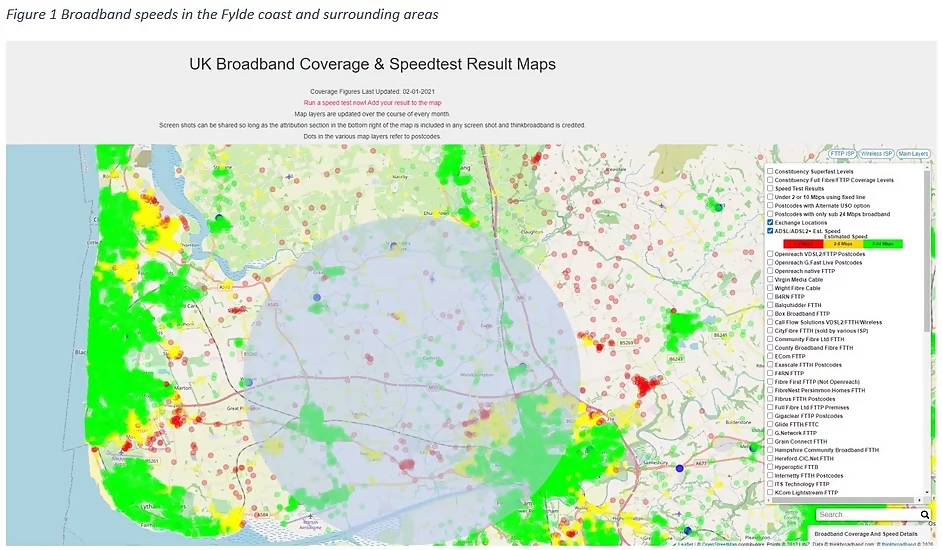Check Constituency Superfast Levels box
Viewport: 942px width, 550px height.
point(770,171)
